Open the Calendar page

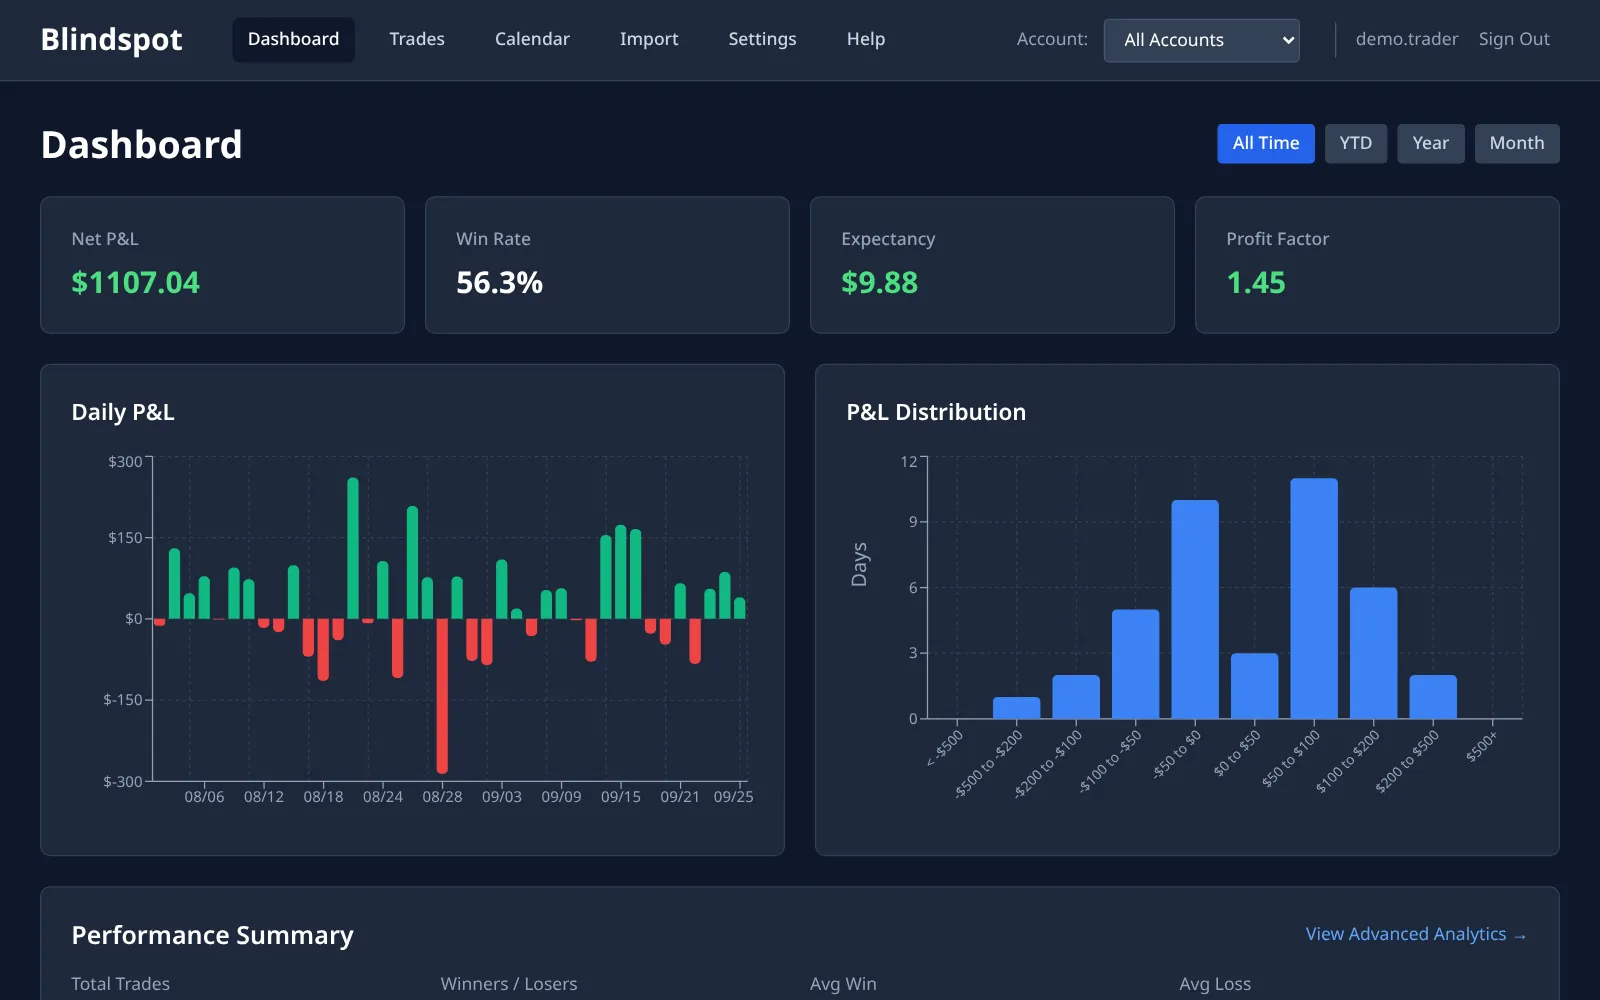coord(532,39)
